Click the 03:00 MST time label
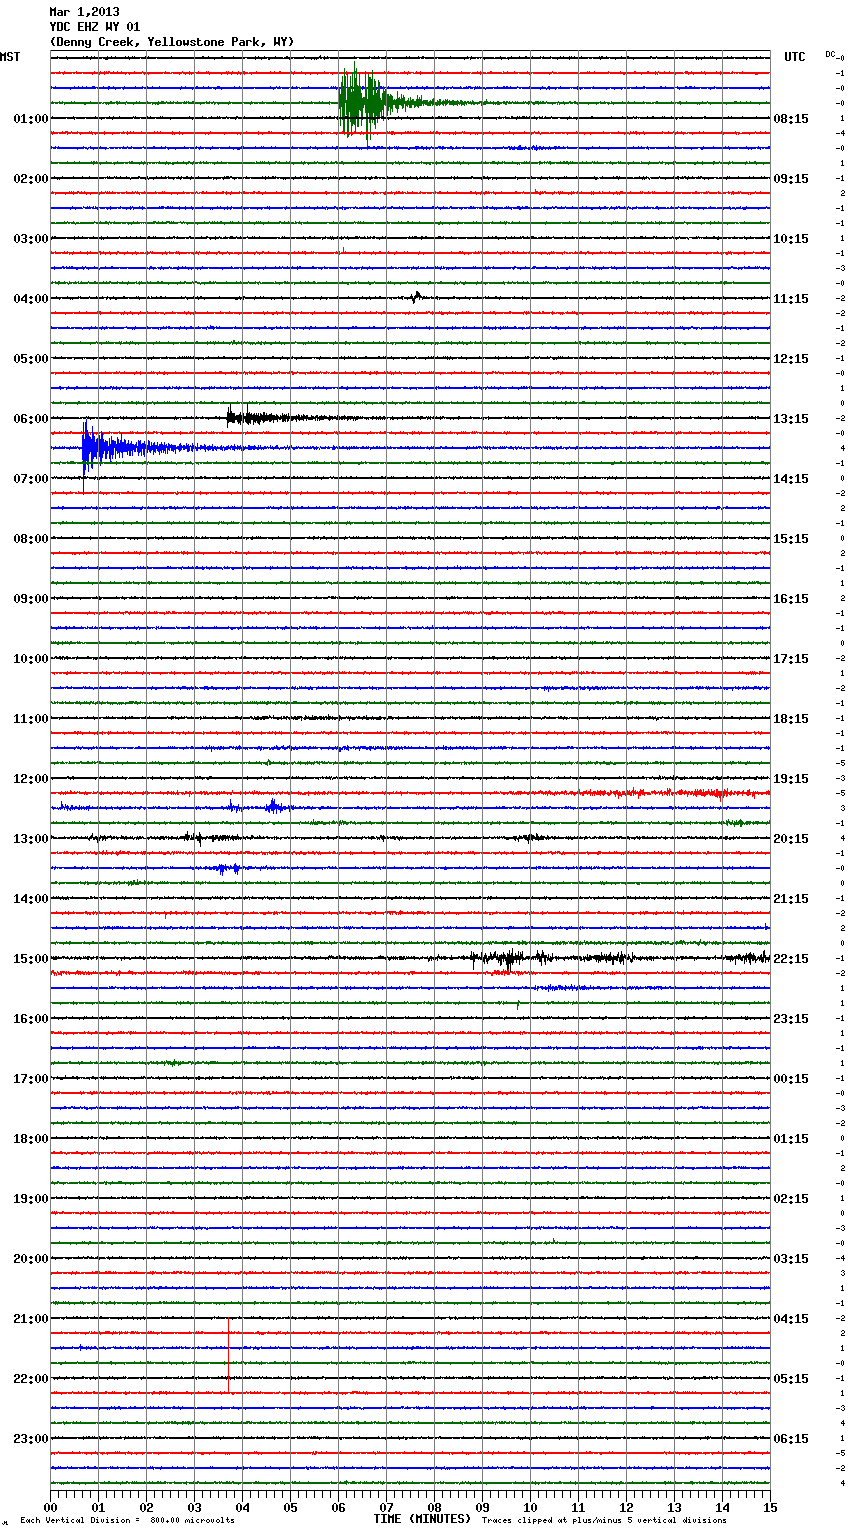The width and height of the screenshot is (850, 1534). pos(31,239)
